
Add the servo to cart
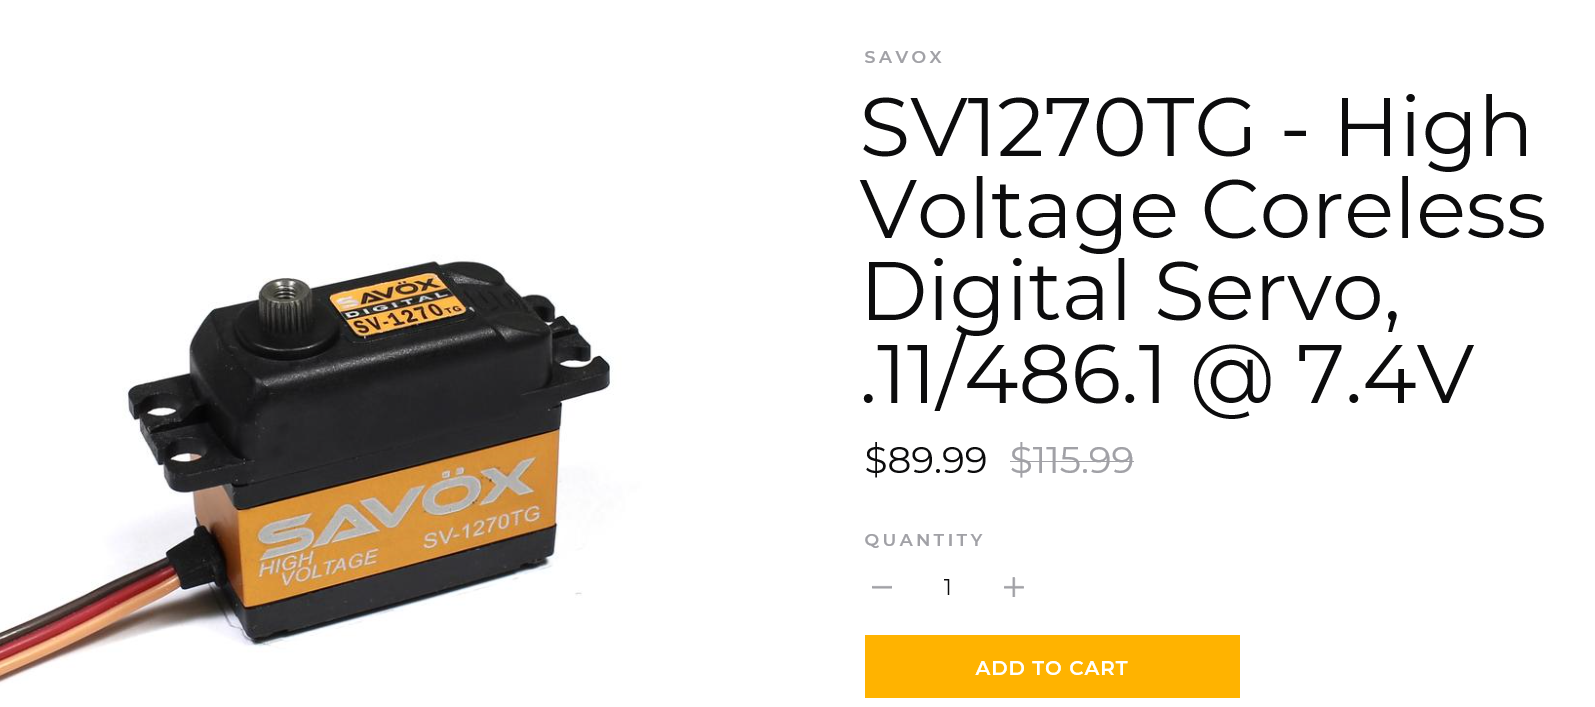point(1052,667)
